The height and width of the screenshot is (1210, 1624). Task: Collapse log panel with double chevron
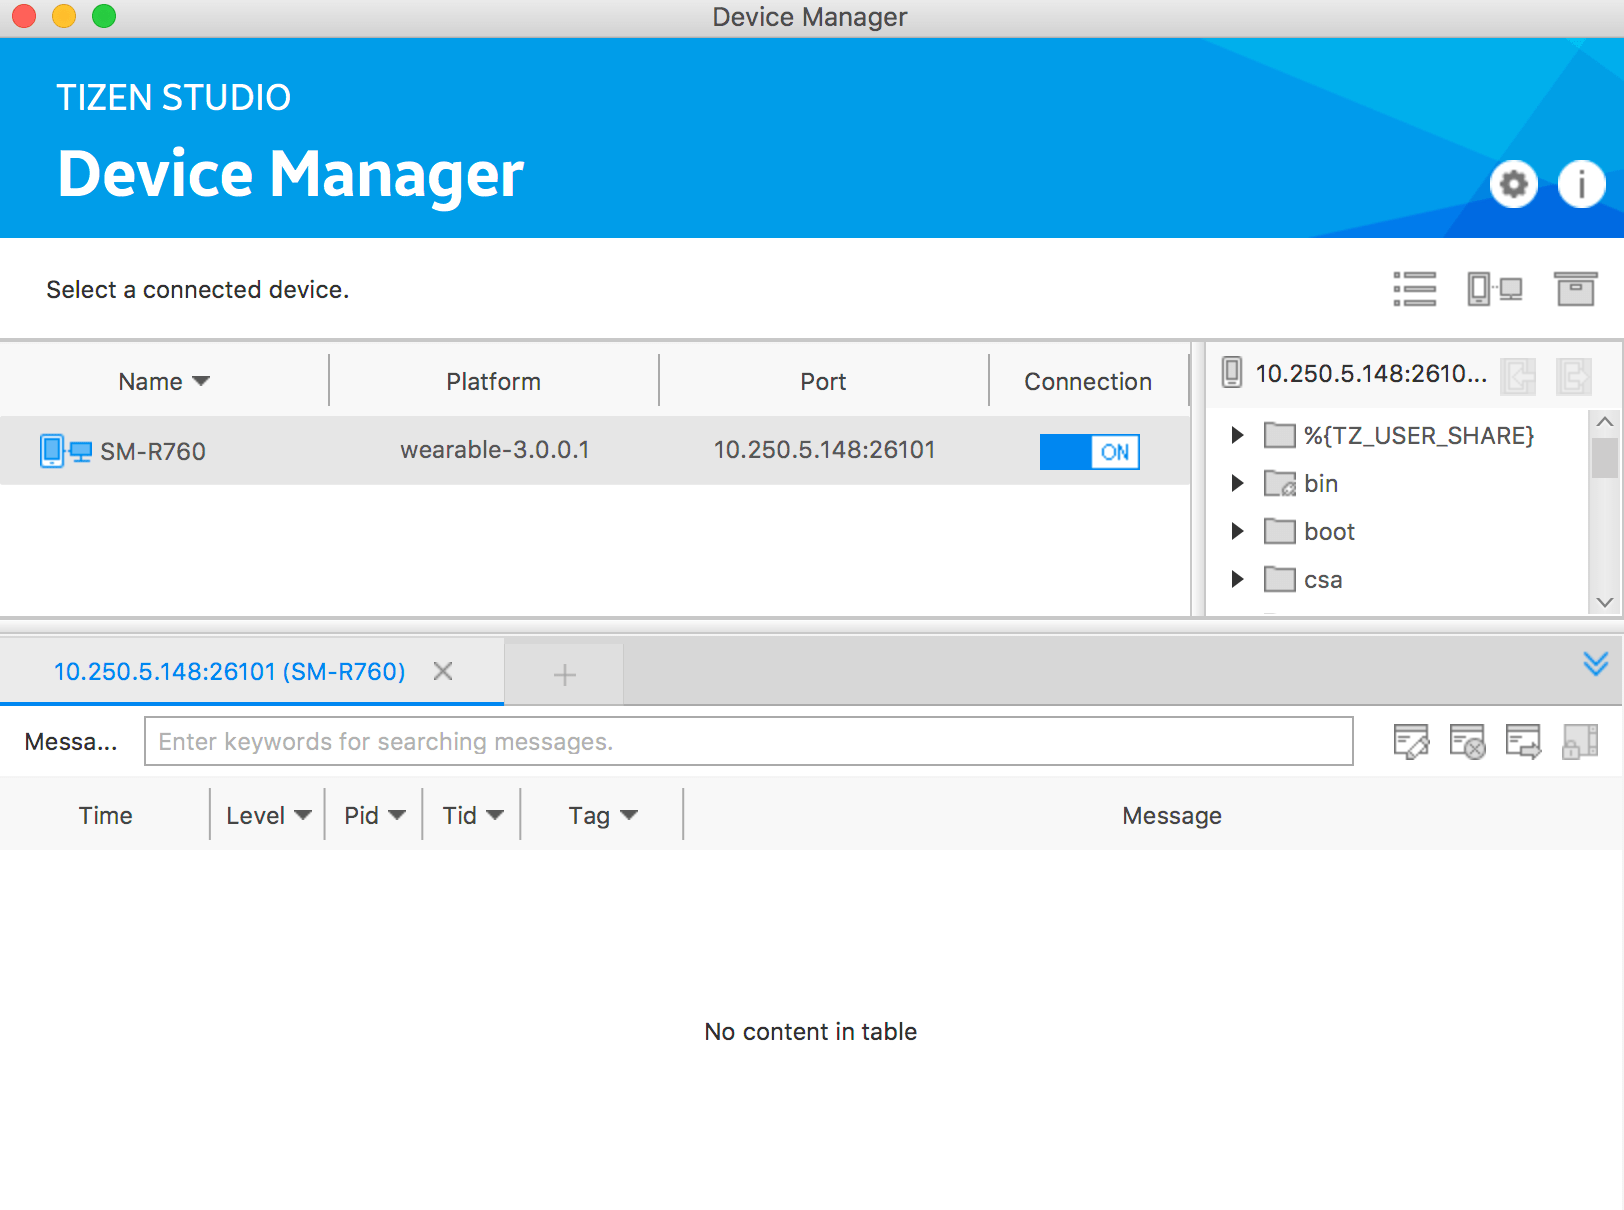coord(1596,664)
